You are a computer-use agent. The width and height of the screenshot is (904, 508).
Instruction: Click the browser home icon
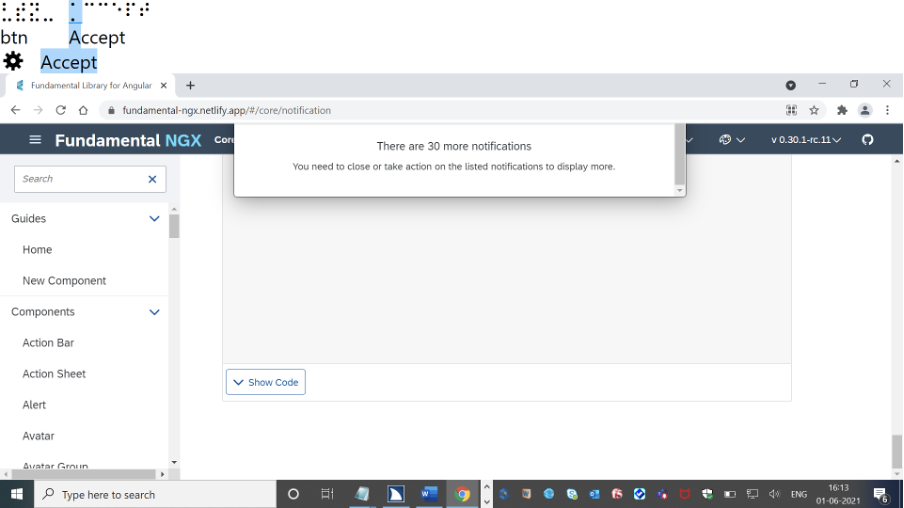(83, 110)
